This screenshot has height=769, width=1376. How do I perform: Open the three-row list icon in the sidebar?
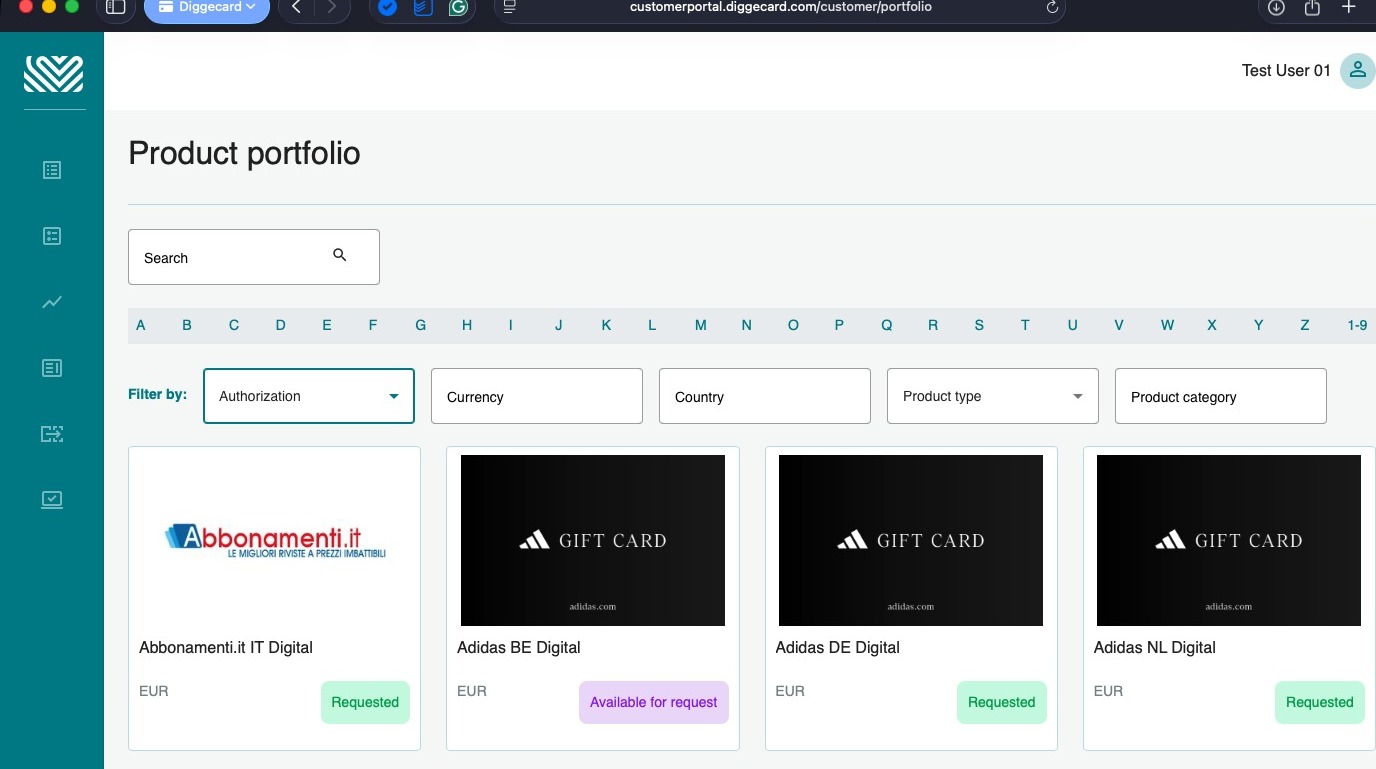point(52,170)
